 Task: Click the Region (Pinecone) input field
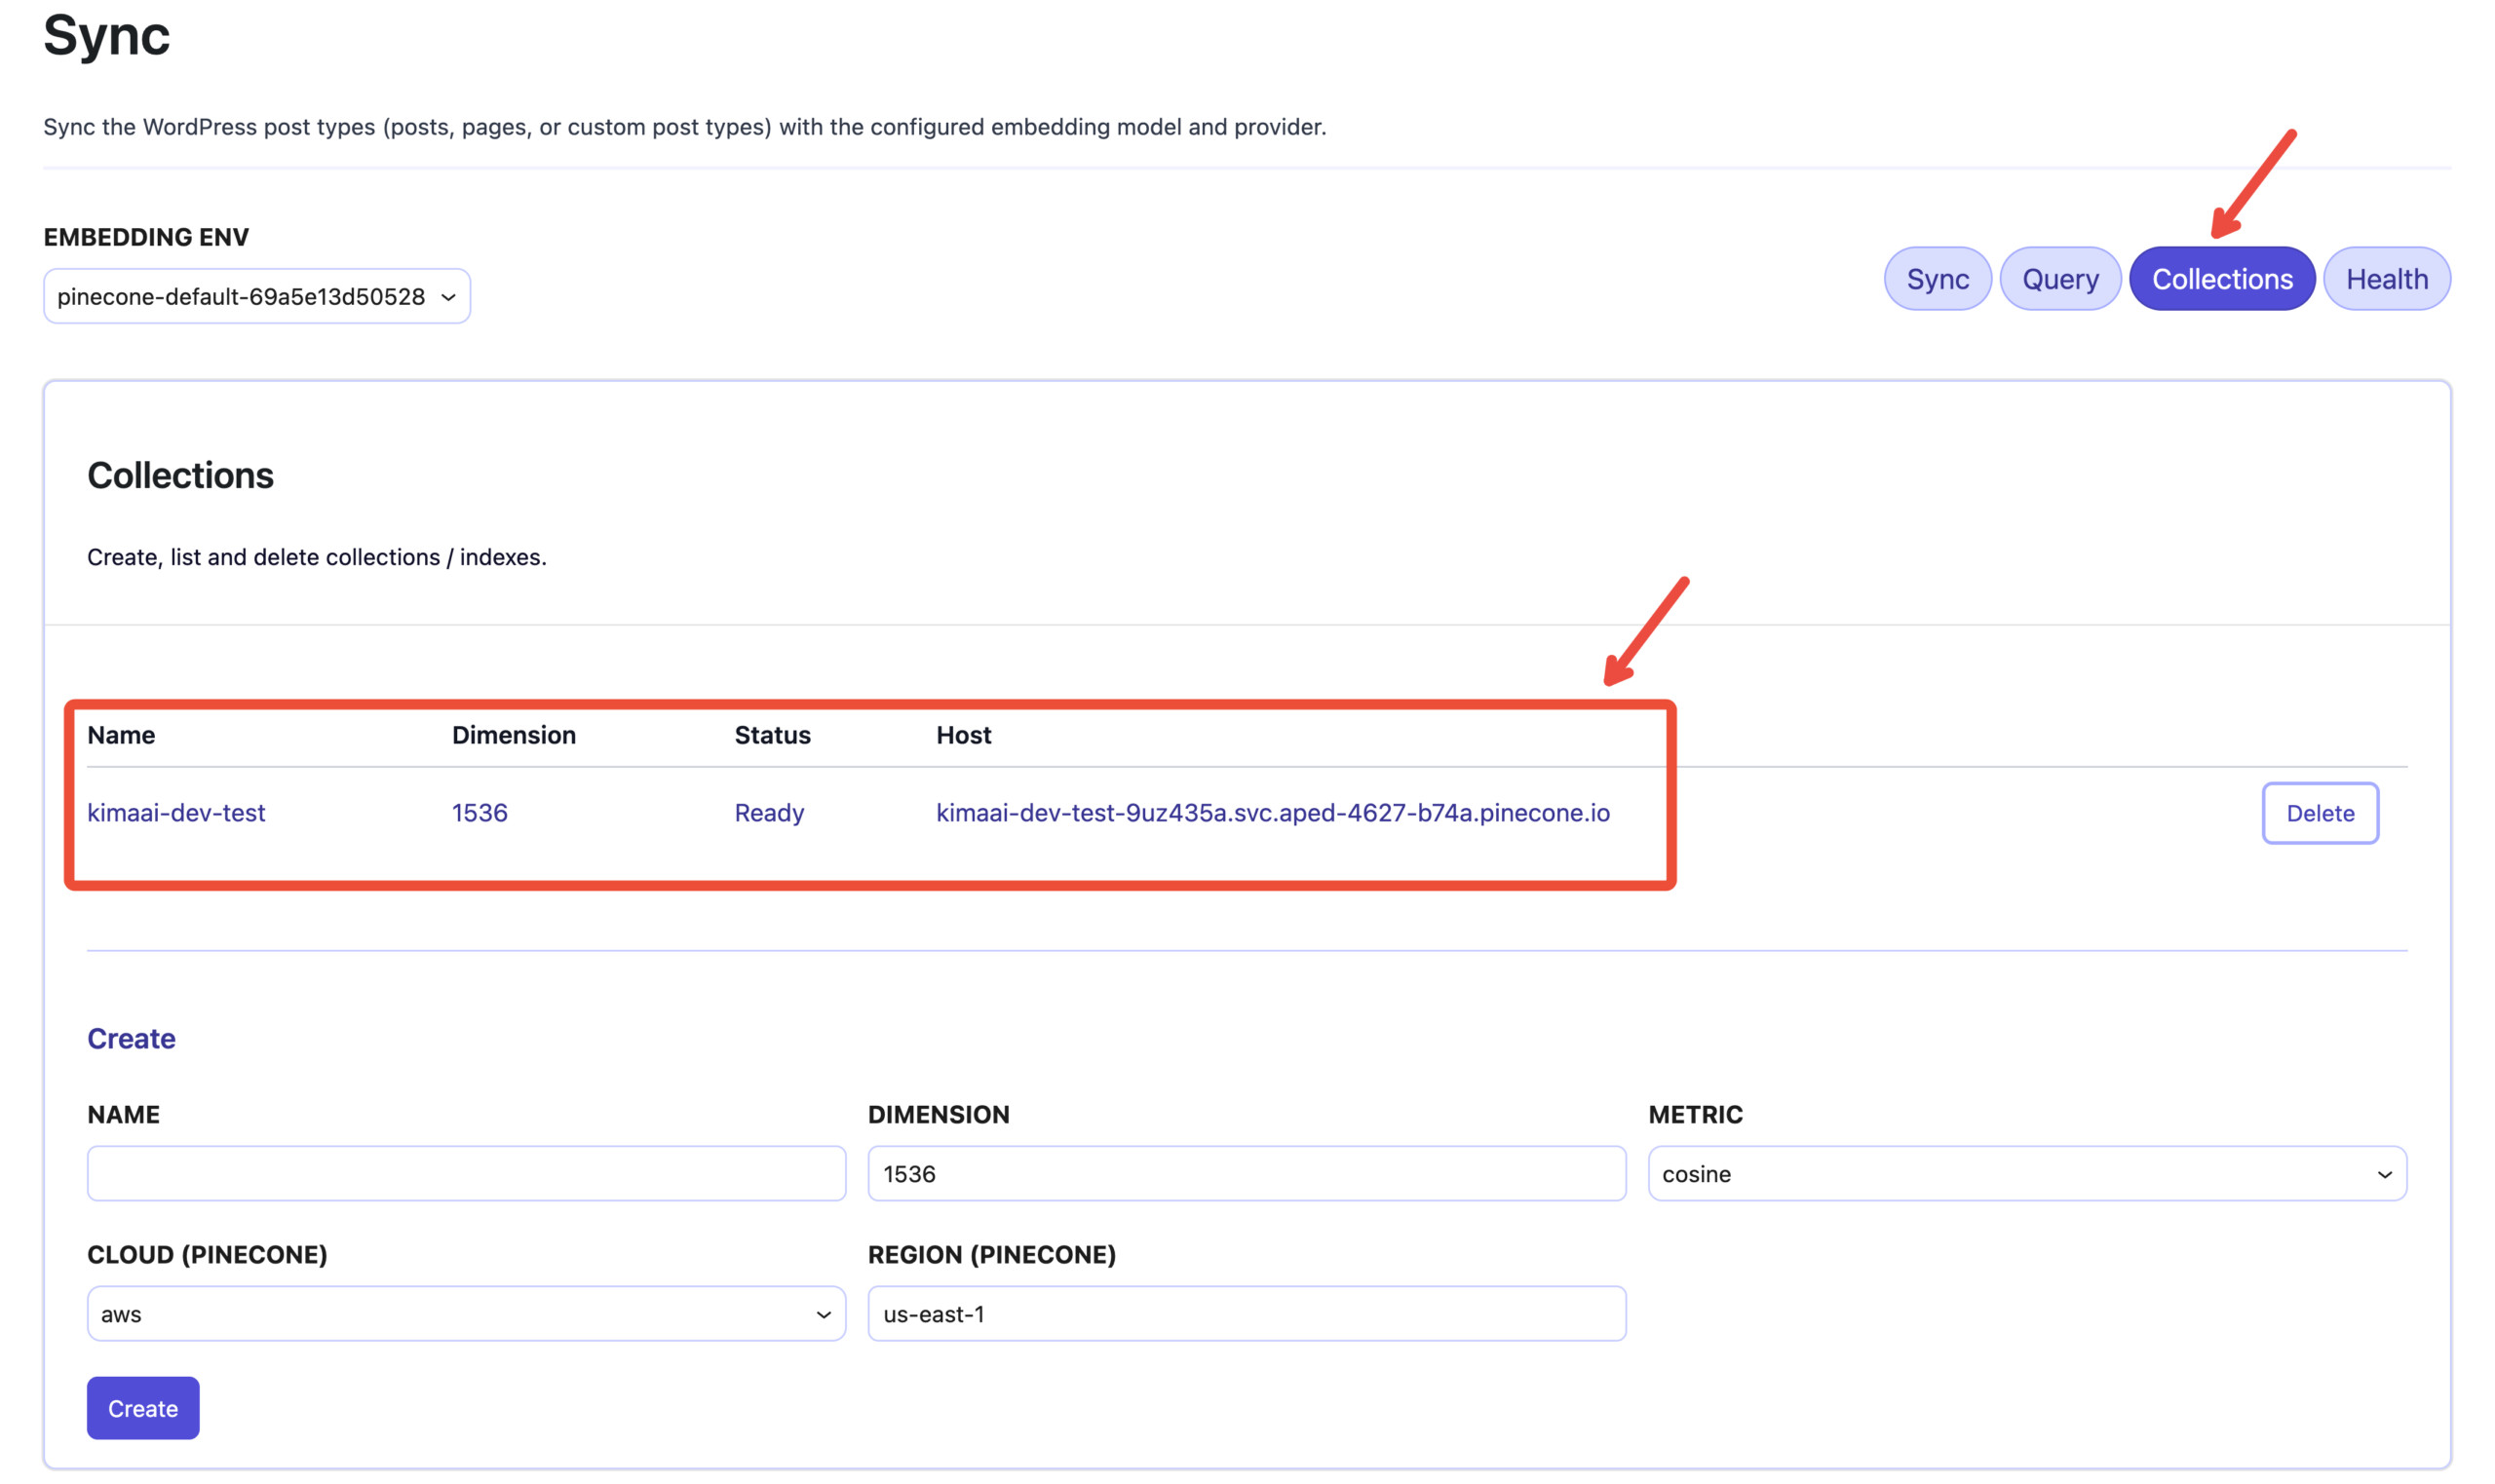[1246, 1313]
